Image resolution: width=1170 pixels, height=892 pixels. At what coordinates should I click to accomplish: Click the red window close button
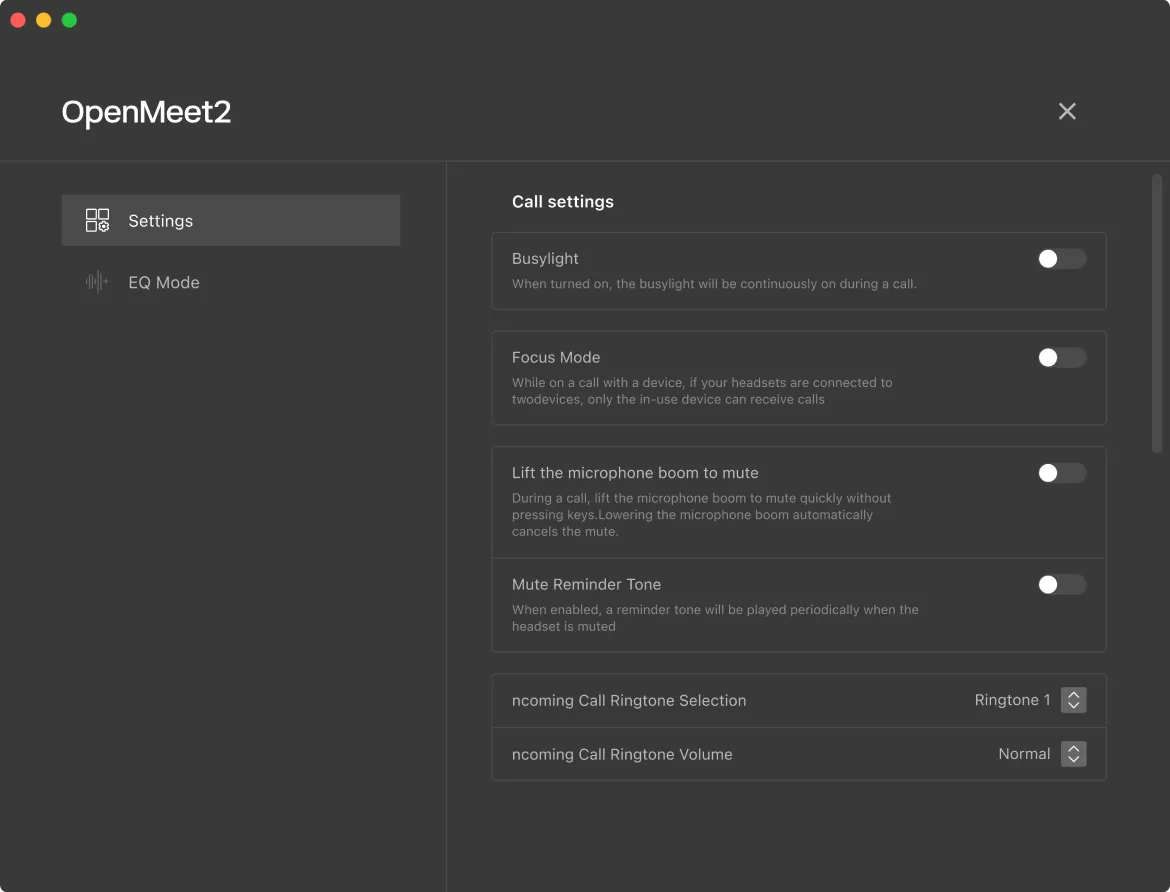[x=18, y=20]
